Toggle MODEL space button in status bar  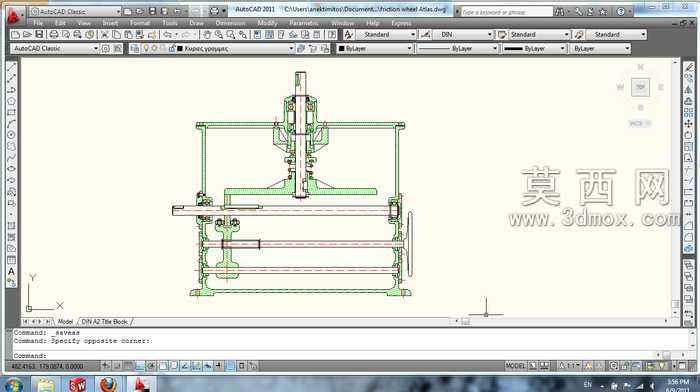point(516,366)
